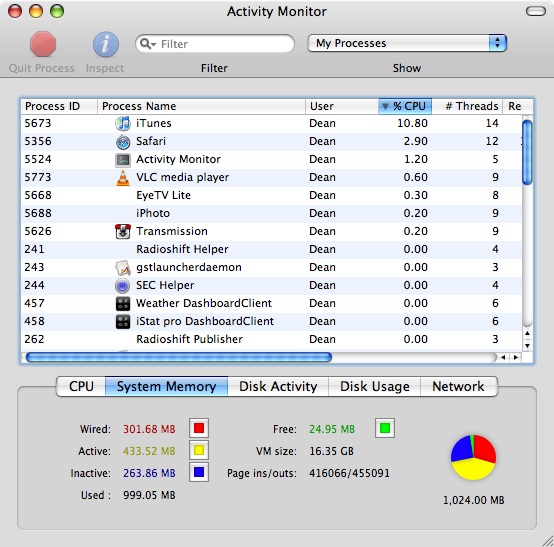Click the scroll left arrow of process list
554x547 pixels.
tap(503, 358)
